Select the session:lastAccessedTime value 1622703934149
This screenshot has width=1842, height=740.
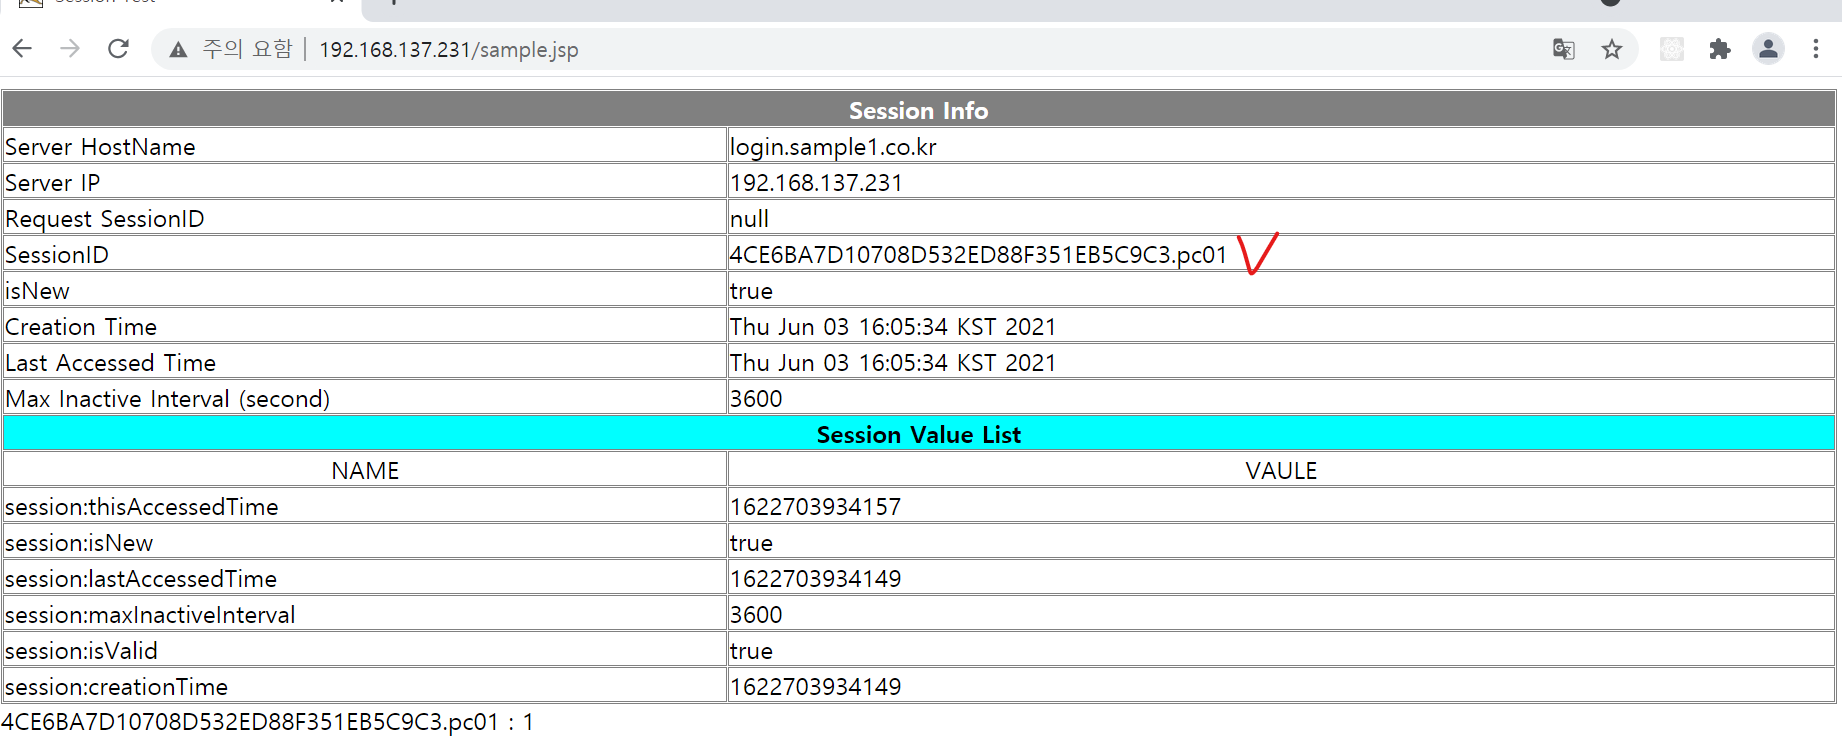[x=815, y=579]
